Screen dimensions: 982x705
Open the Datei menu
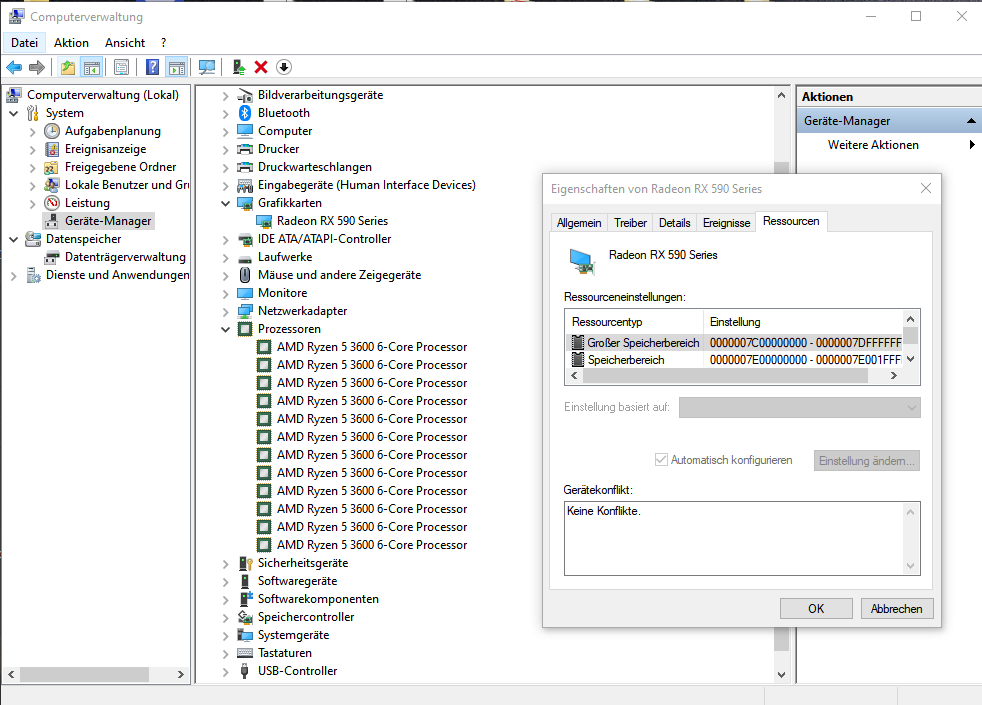coord(24,43)
